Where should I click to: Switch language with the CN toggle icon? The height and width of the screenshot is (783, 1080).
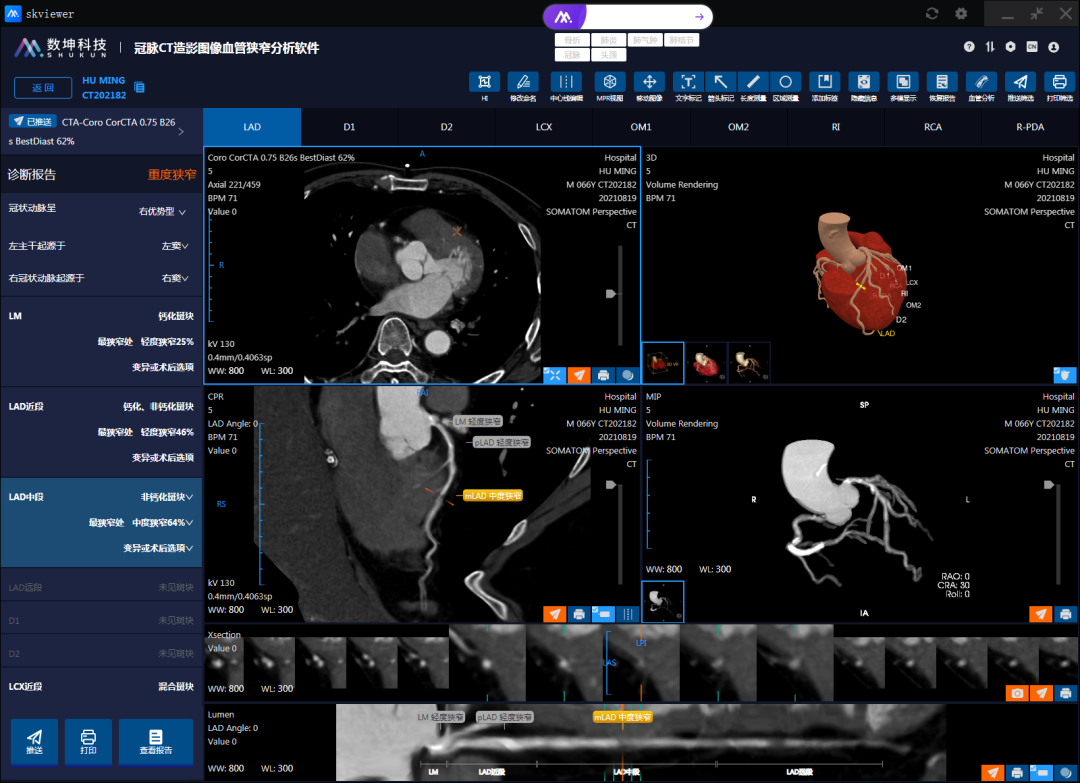pos(1031,47)
